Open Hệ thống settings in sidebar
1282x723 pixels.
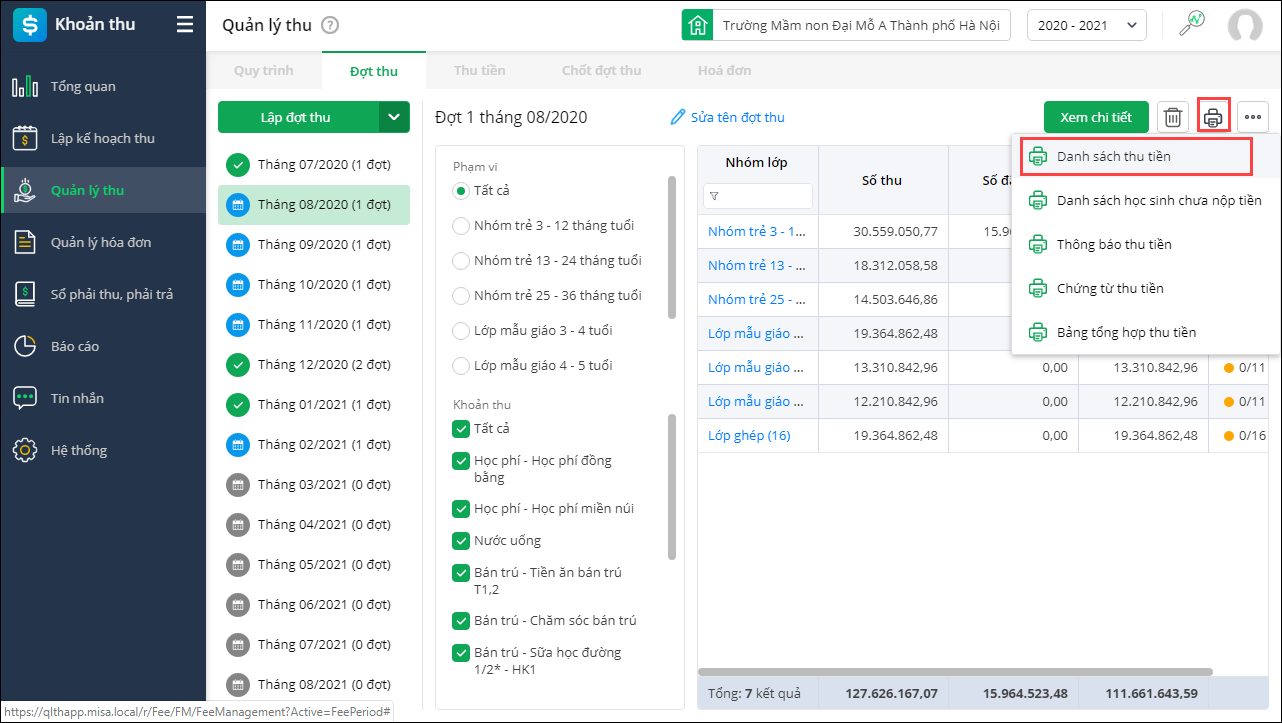(79, 450)
